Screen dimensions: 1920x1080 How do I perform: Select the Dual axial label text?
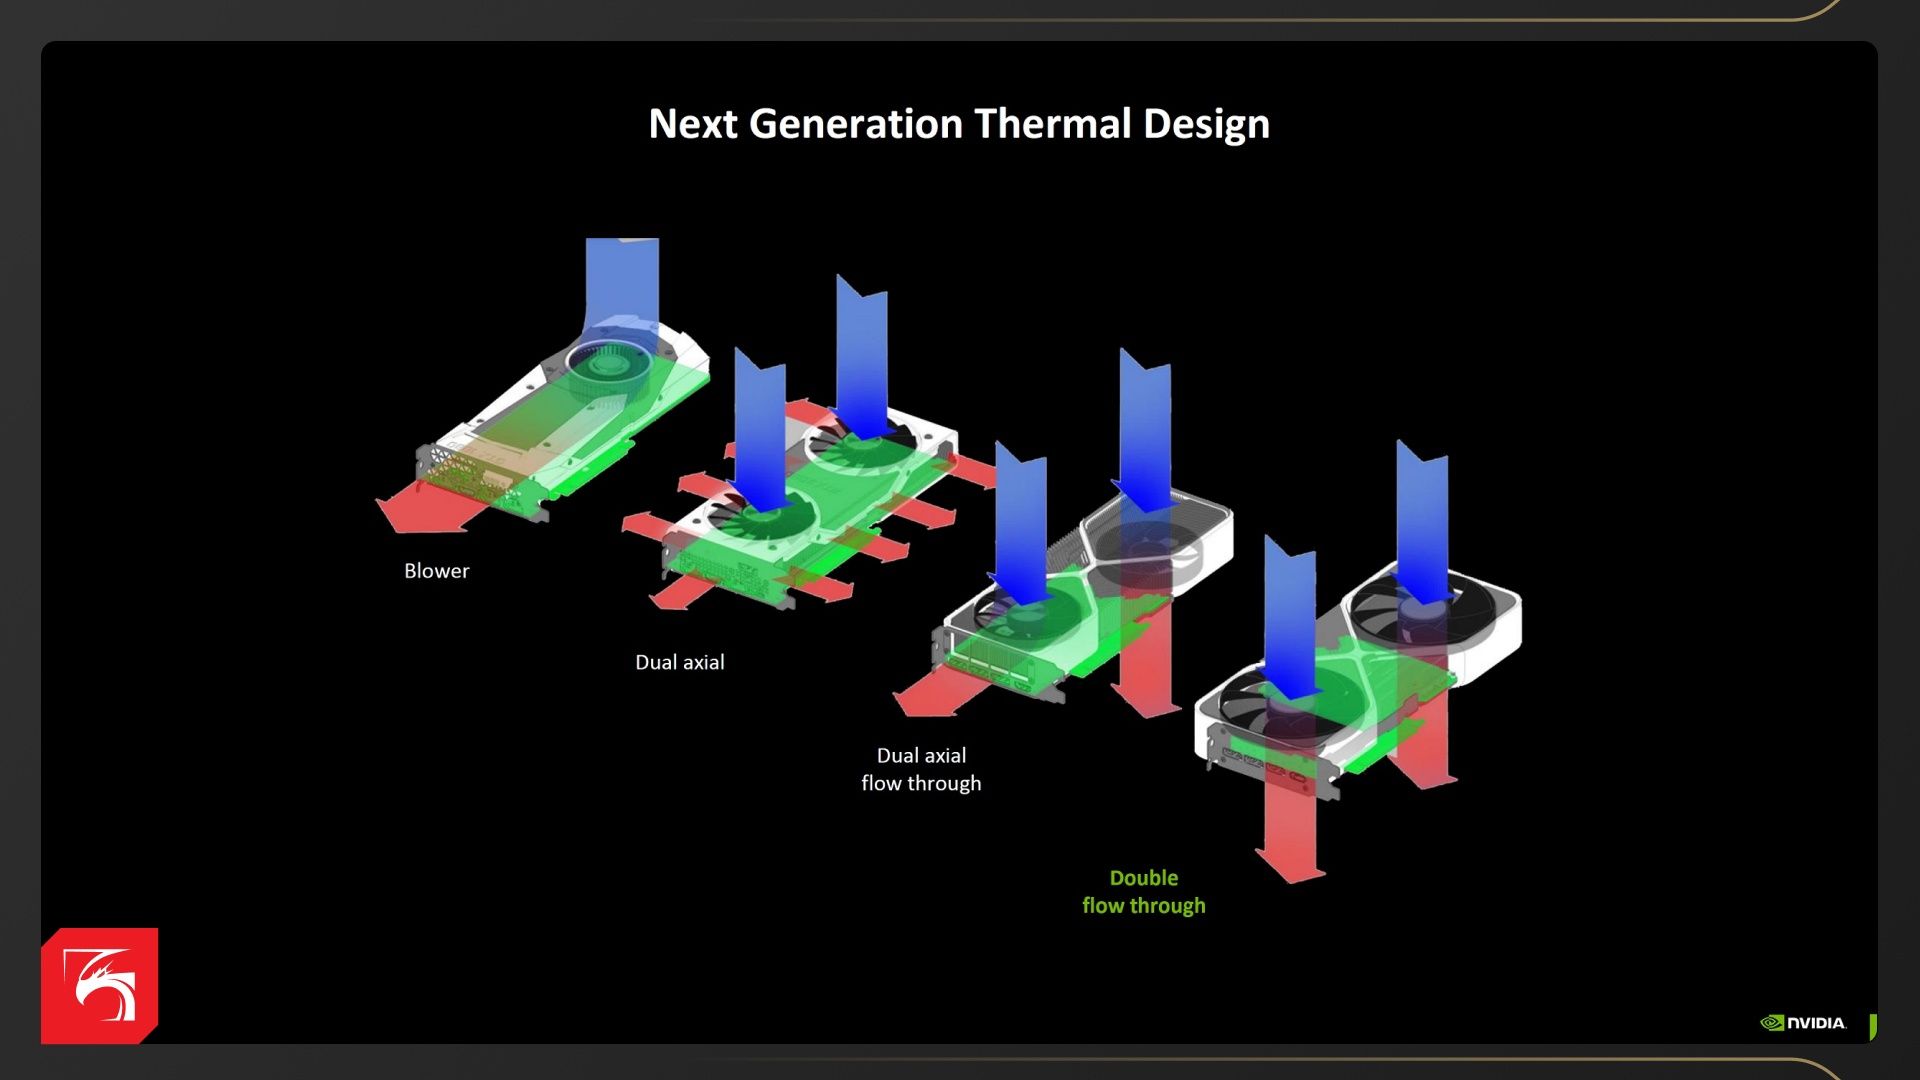tap(679, 662)
